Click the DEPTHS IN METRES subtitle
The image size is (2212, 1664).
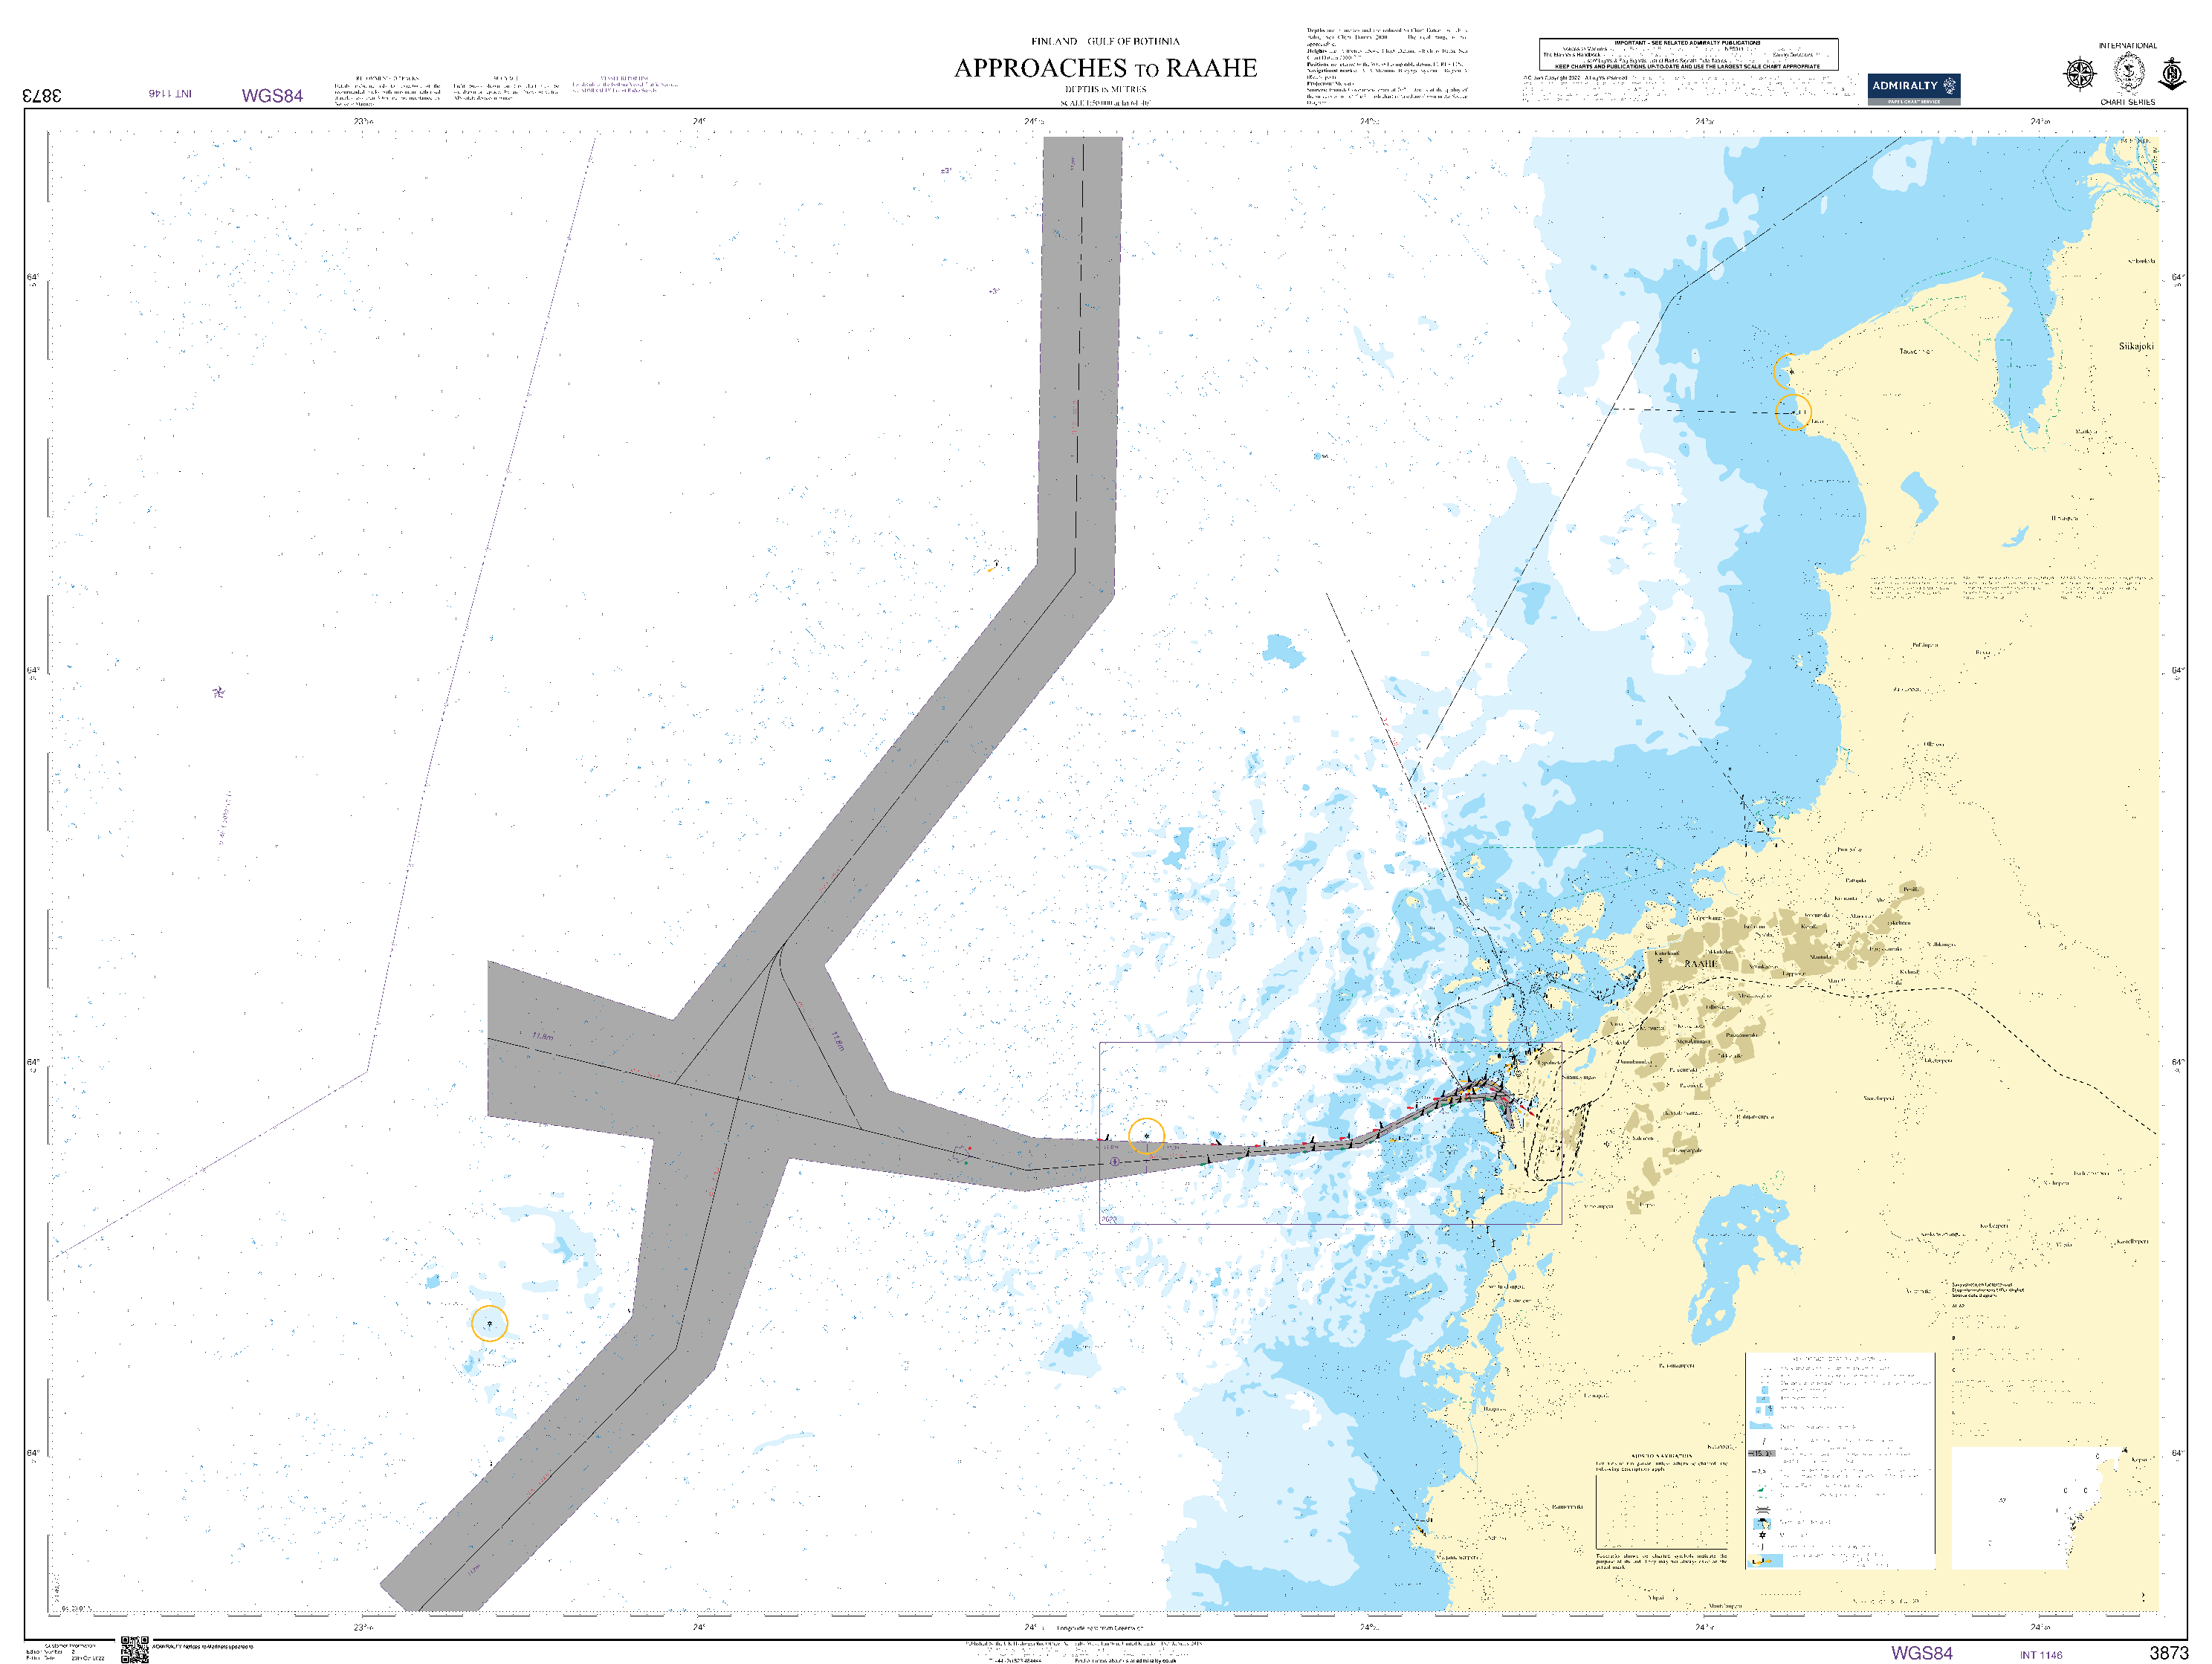click(1105, 89)
